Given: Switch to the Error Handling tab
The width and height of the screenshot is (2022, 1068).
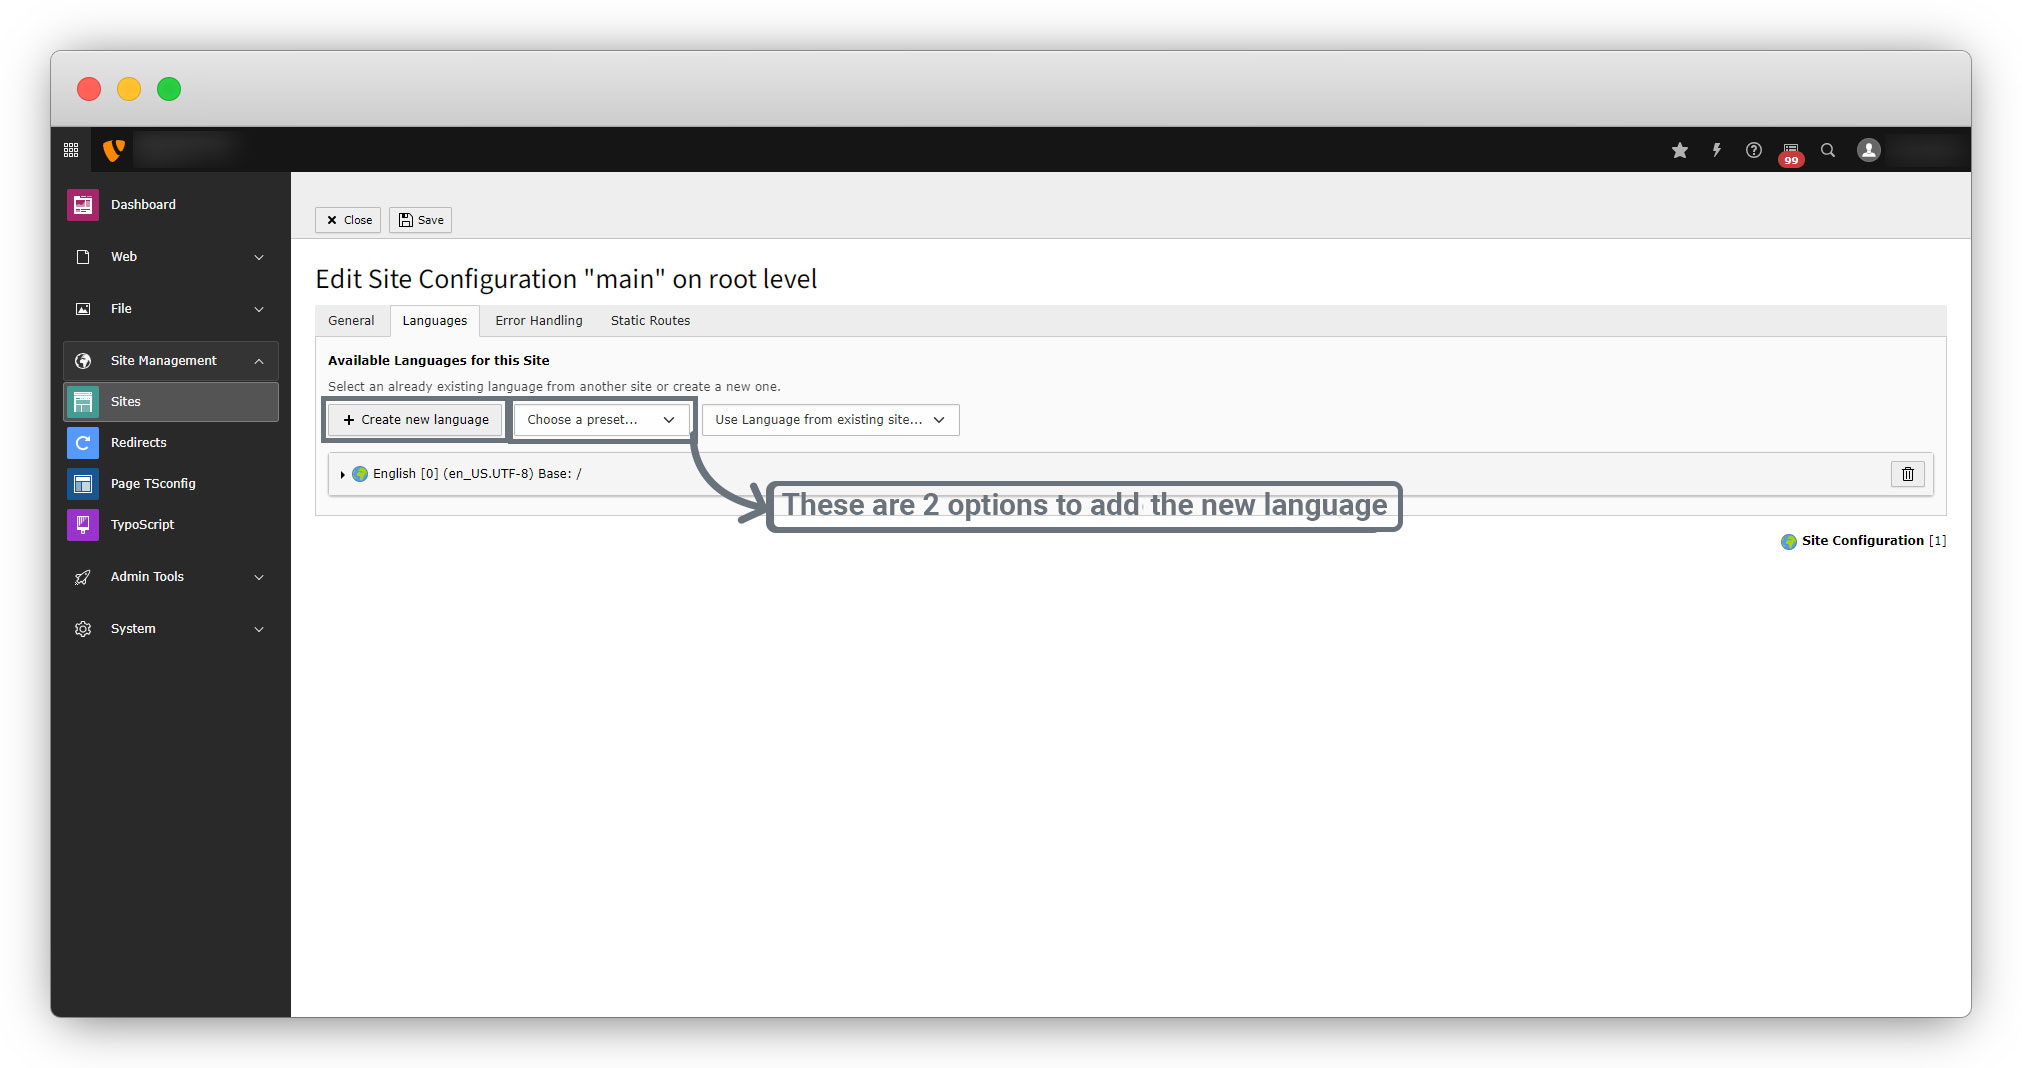Looking at the screenshot, I should [x=538, y=321].
